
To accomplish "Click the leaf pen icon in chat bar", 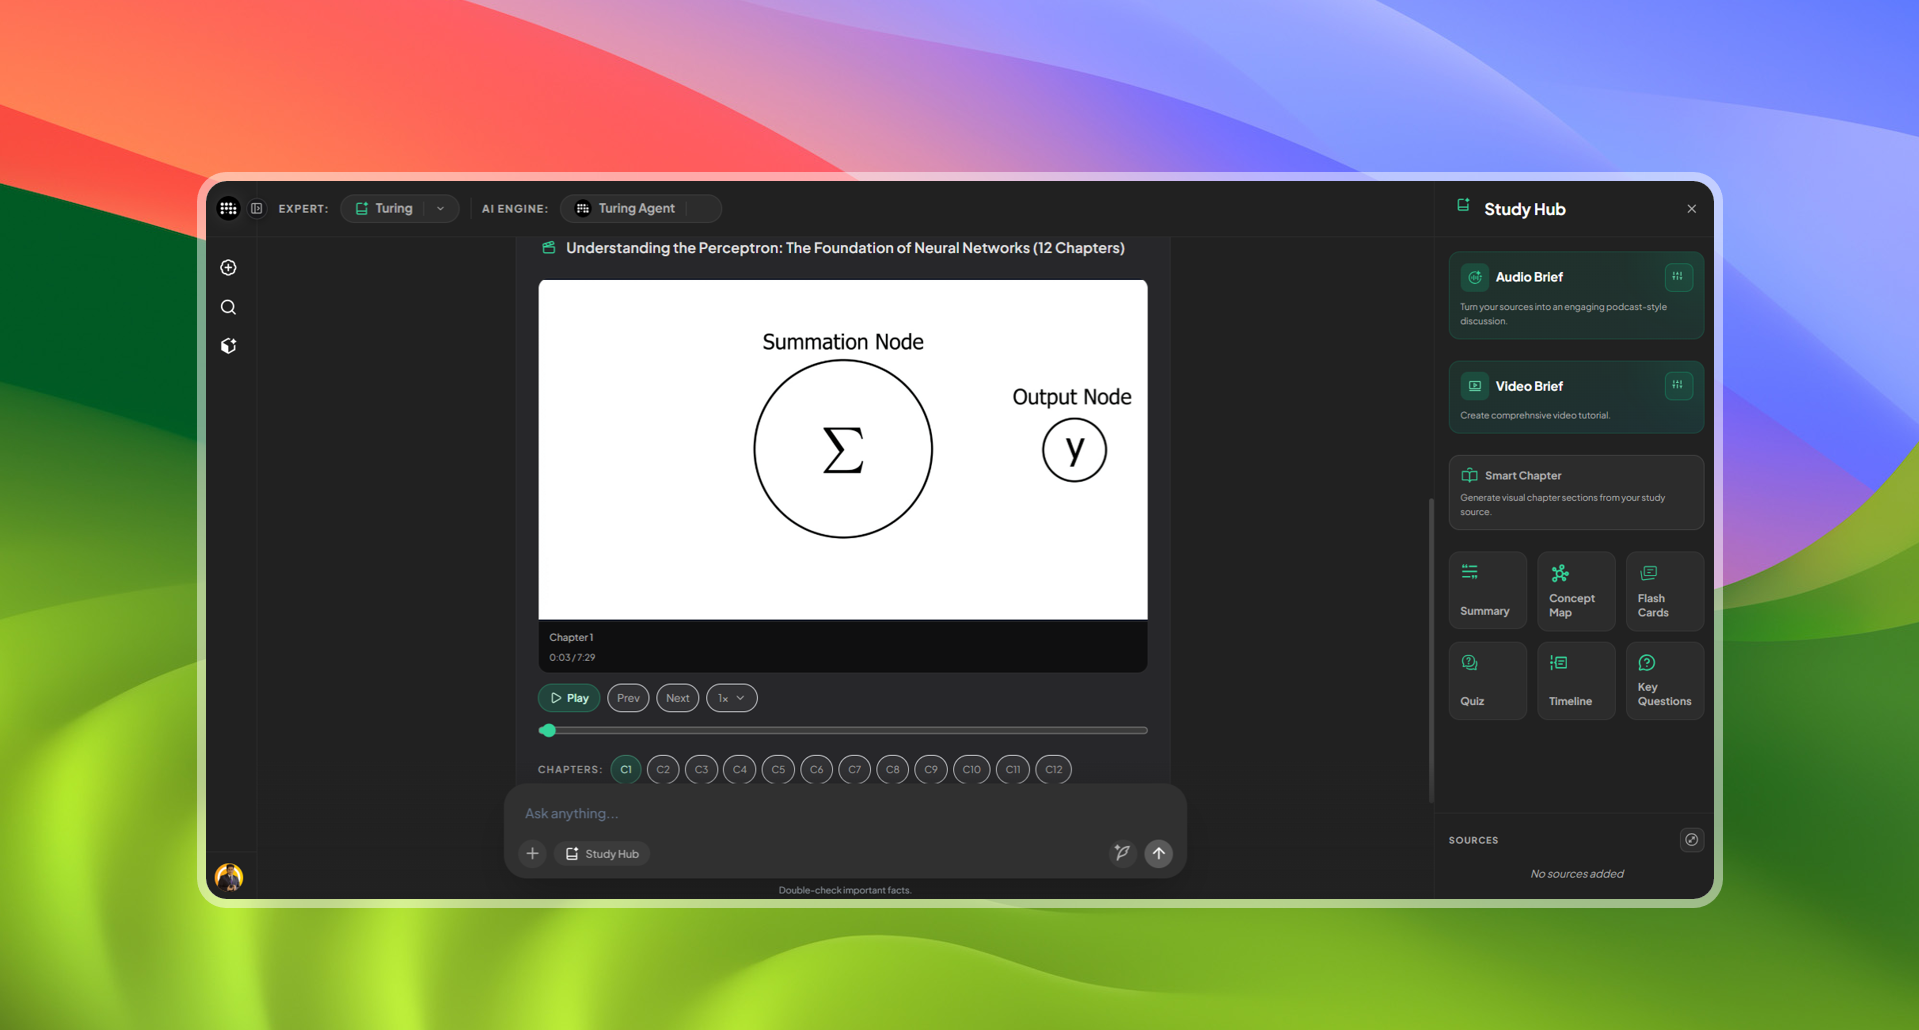I will (1122, 853).
